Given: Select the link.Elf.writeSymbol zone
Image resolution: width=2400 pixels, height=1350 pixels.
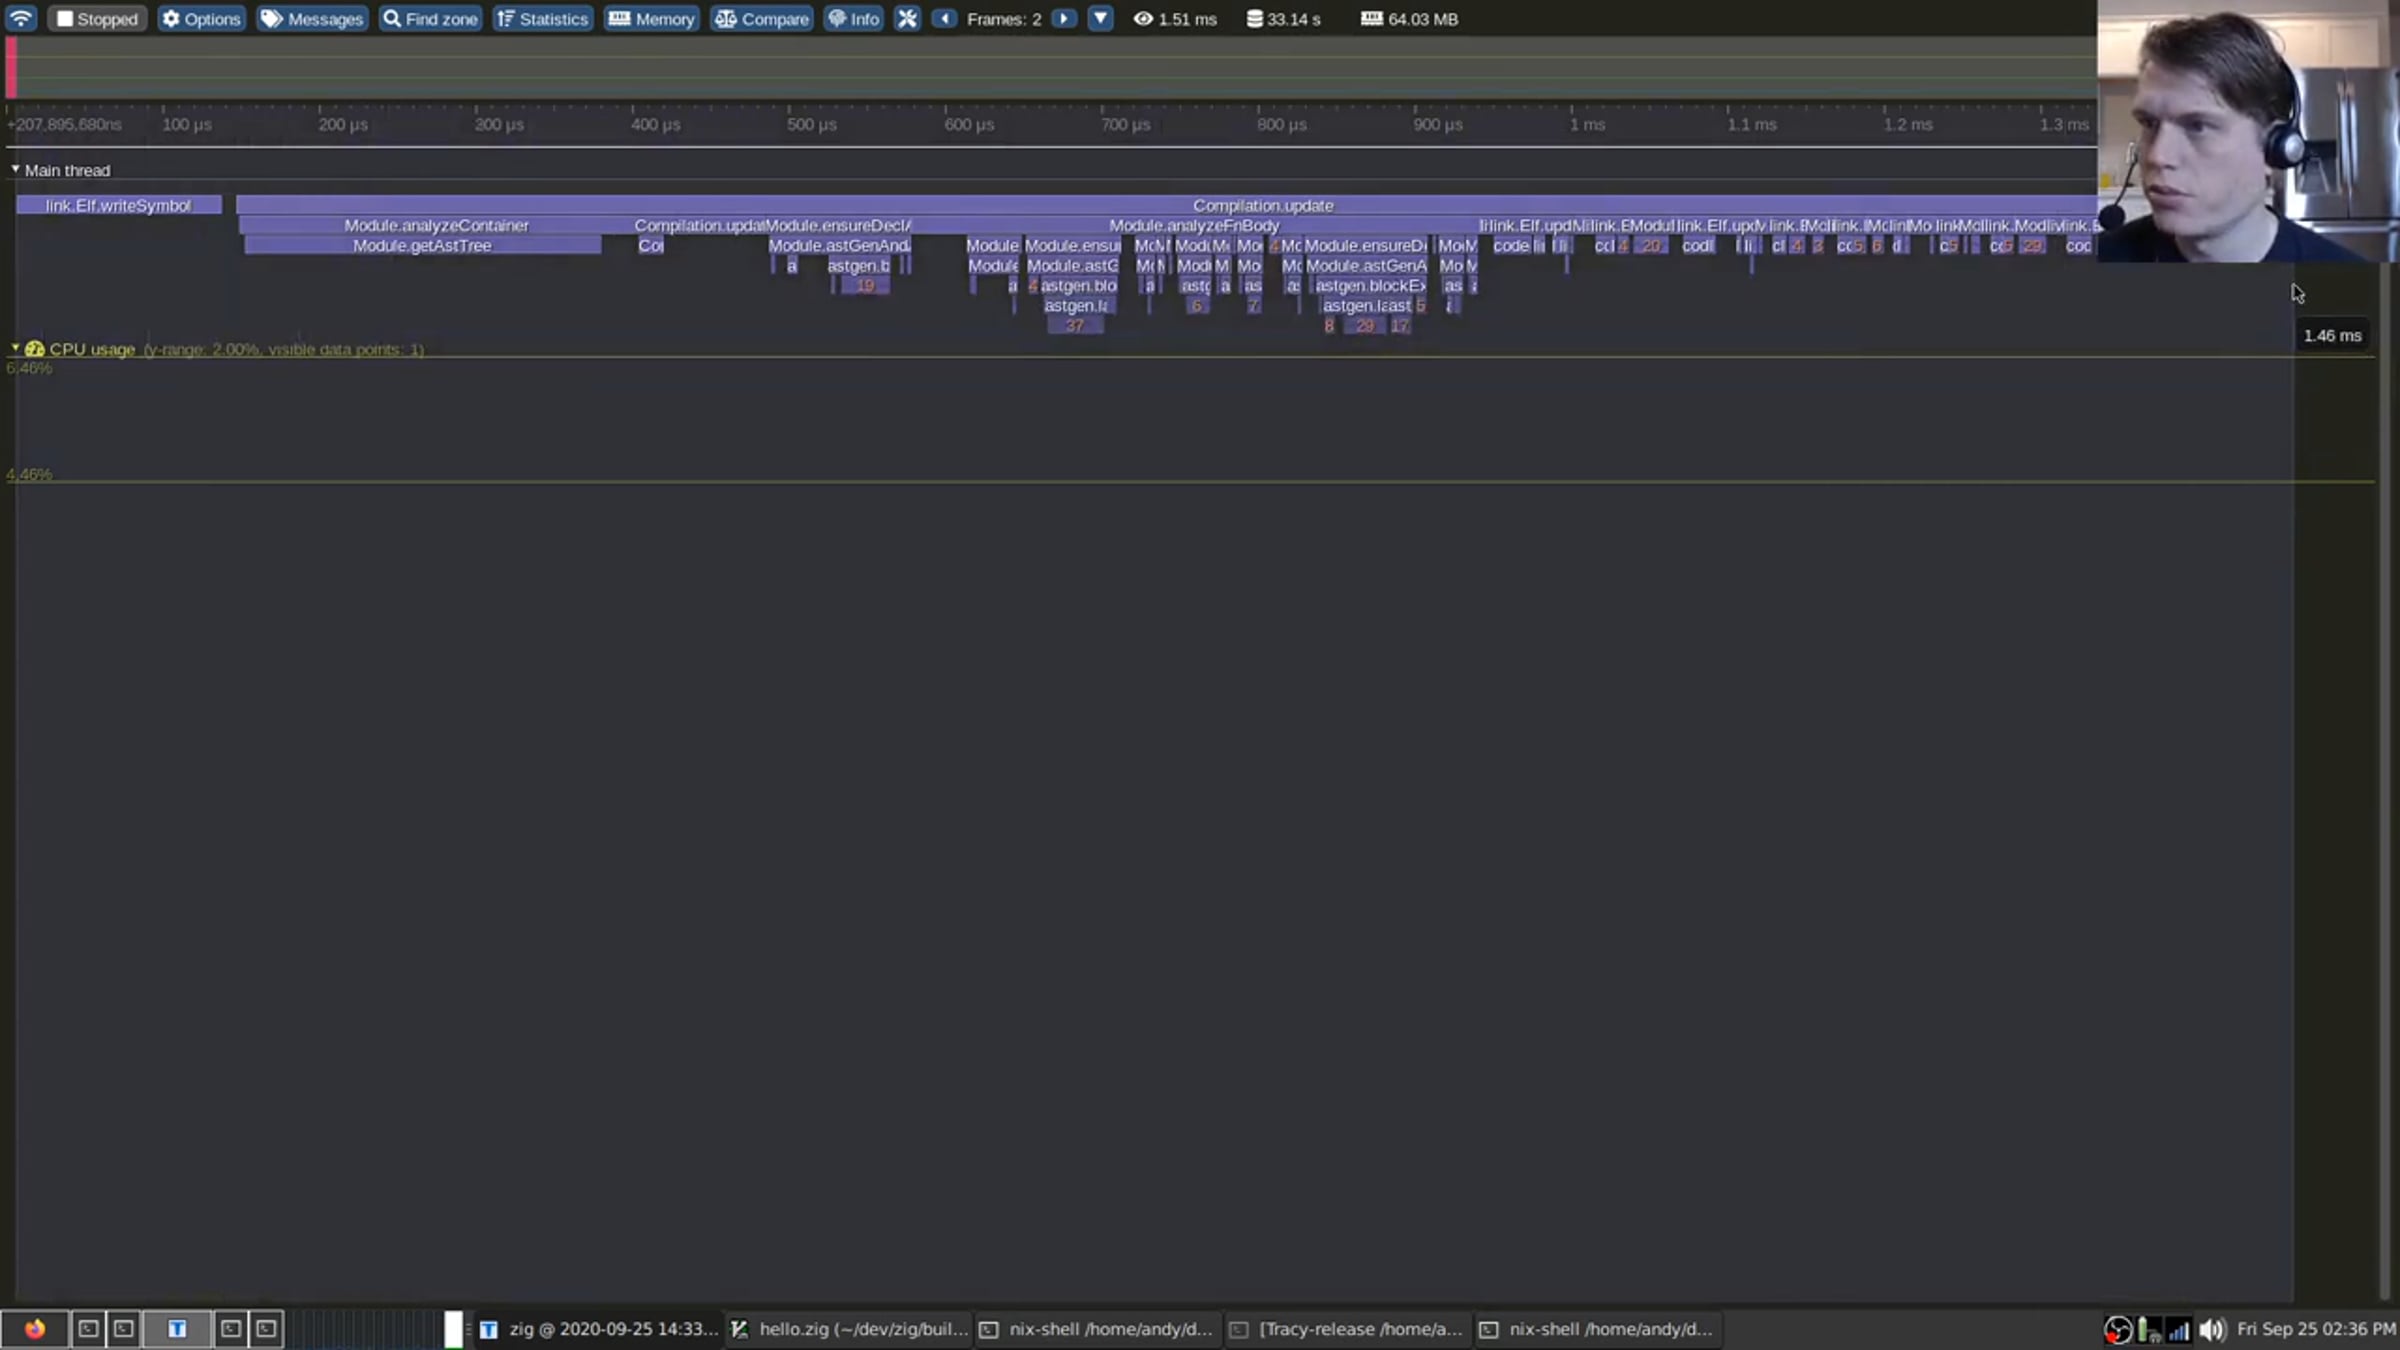Looking at the screenshot, I should (x=119, y=205).
